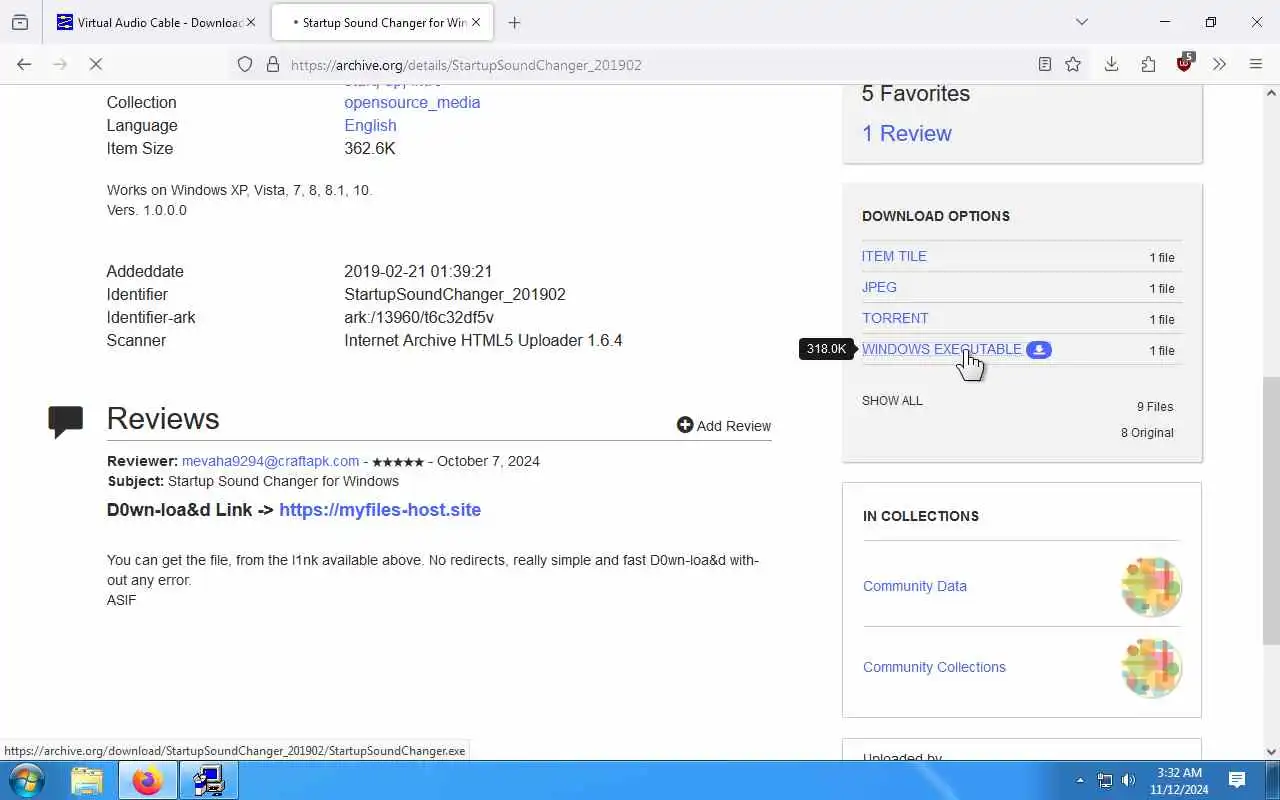Close the Startup Sound Changer tab
The height and width of the screenshot is (800, 1280).
pos(476,22)
